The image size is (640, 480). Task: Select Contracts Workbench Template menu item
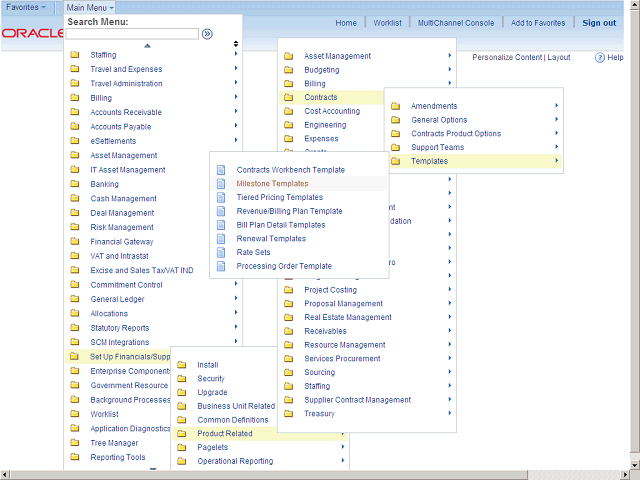[x=290, y=170]
